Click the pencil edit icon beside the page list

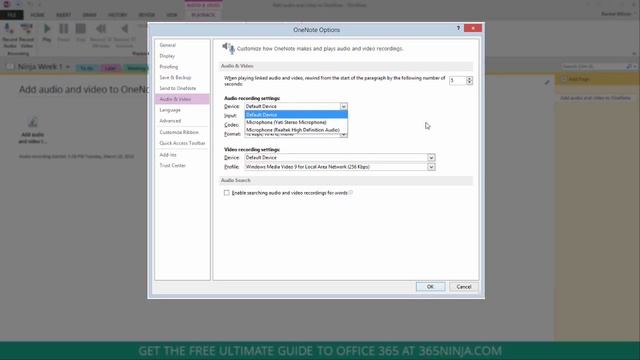click(547, 82)
